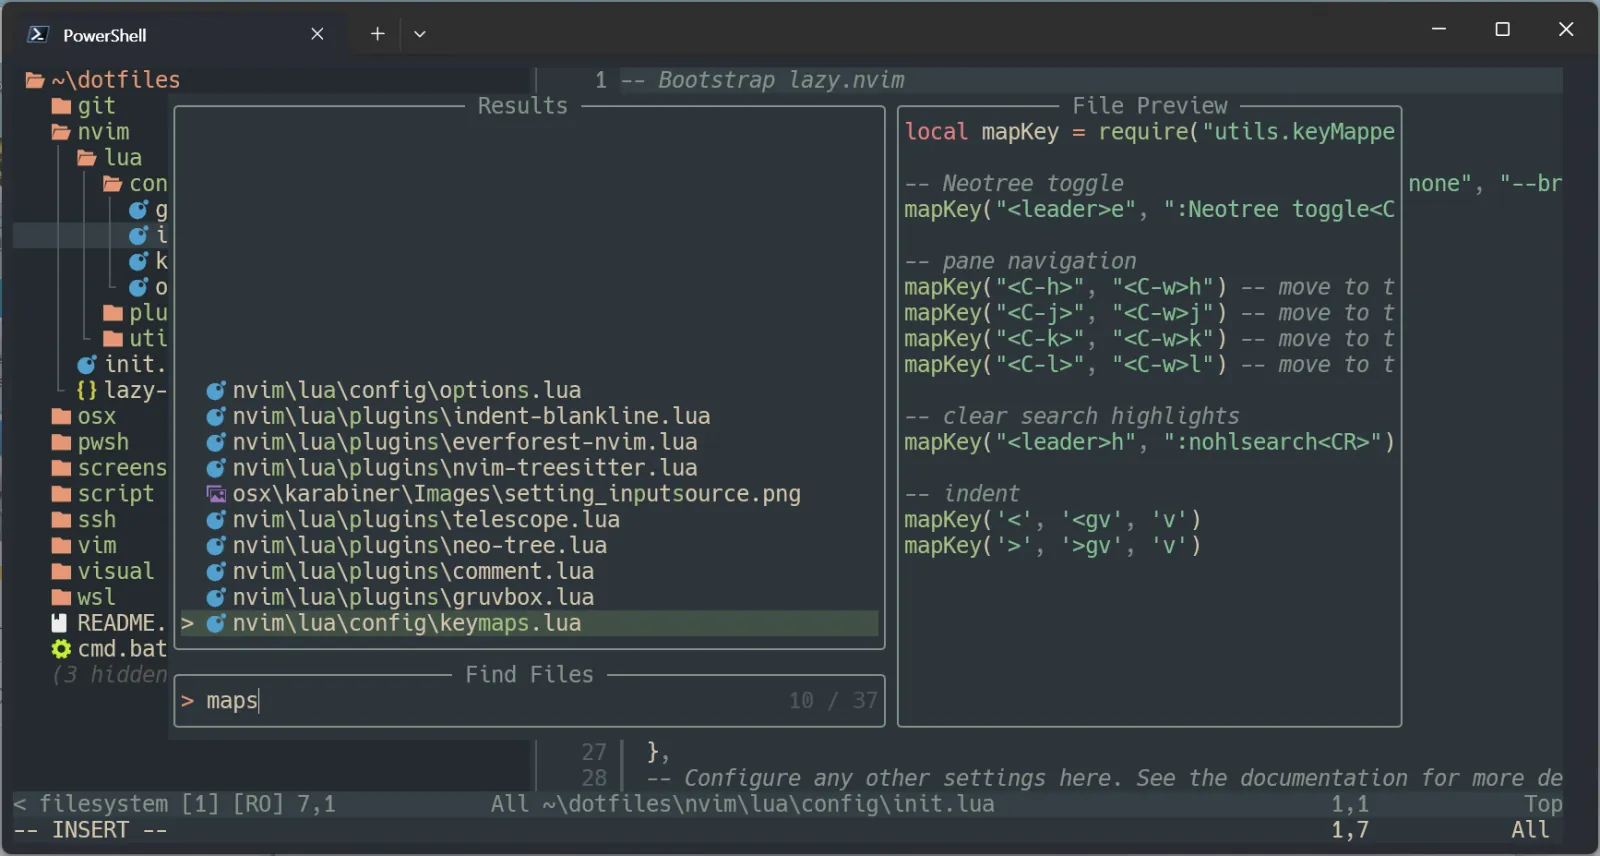
Task: Close the PowerShell tab
Action: click(317, 34)
